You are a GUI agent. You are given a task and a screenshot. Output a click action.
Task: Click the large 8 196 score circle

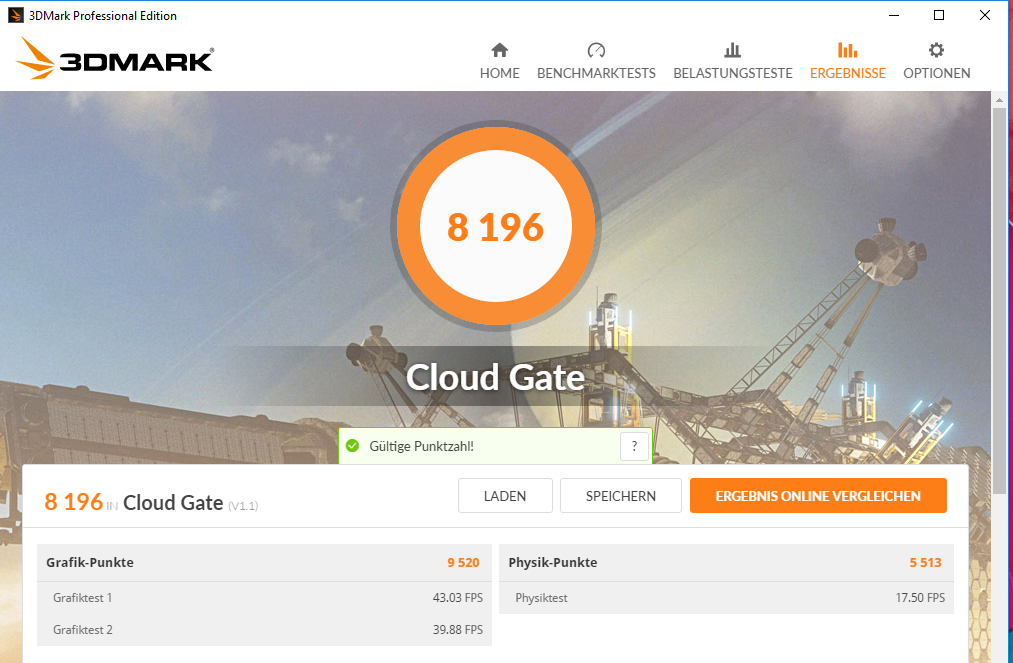(x=496, y=226)
